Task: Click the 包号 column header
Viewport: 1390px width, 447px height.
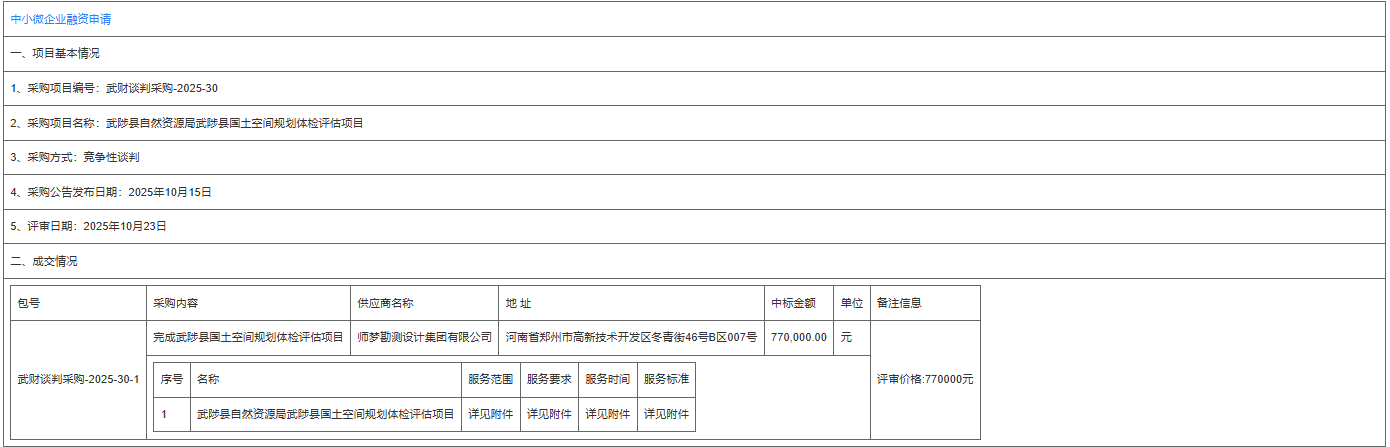Action: (x=29, y=303)
